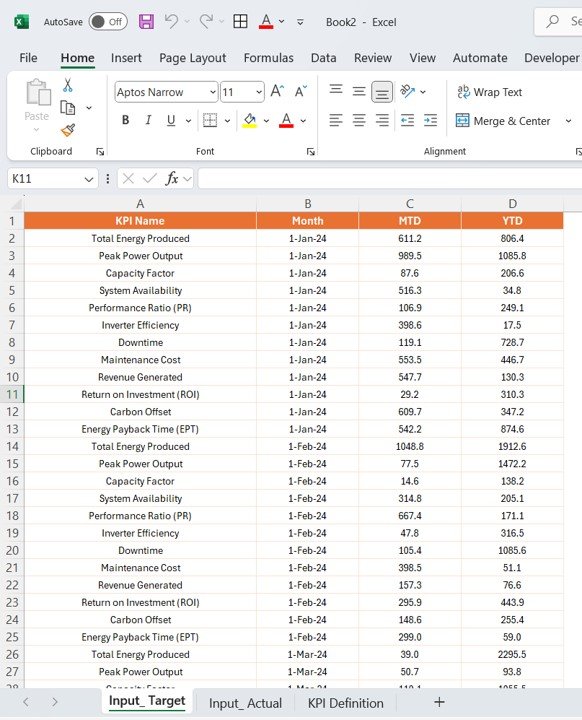Open Font settings dialog launcher
This screenshot has height=720, width=582.
click(x=311, y=152)
